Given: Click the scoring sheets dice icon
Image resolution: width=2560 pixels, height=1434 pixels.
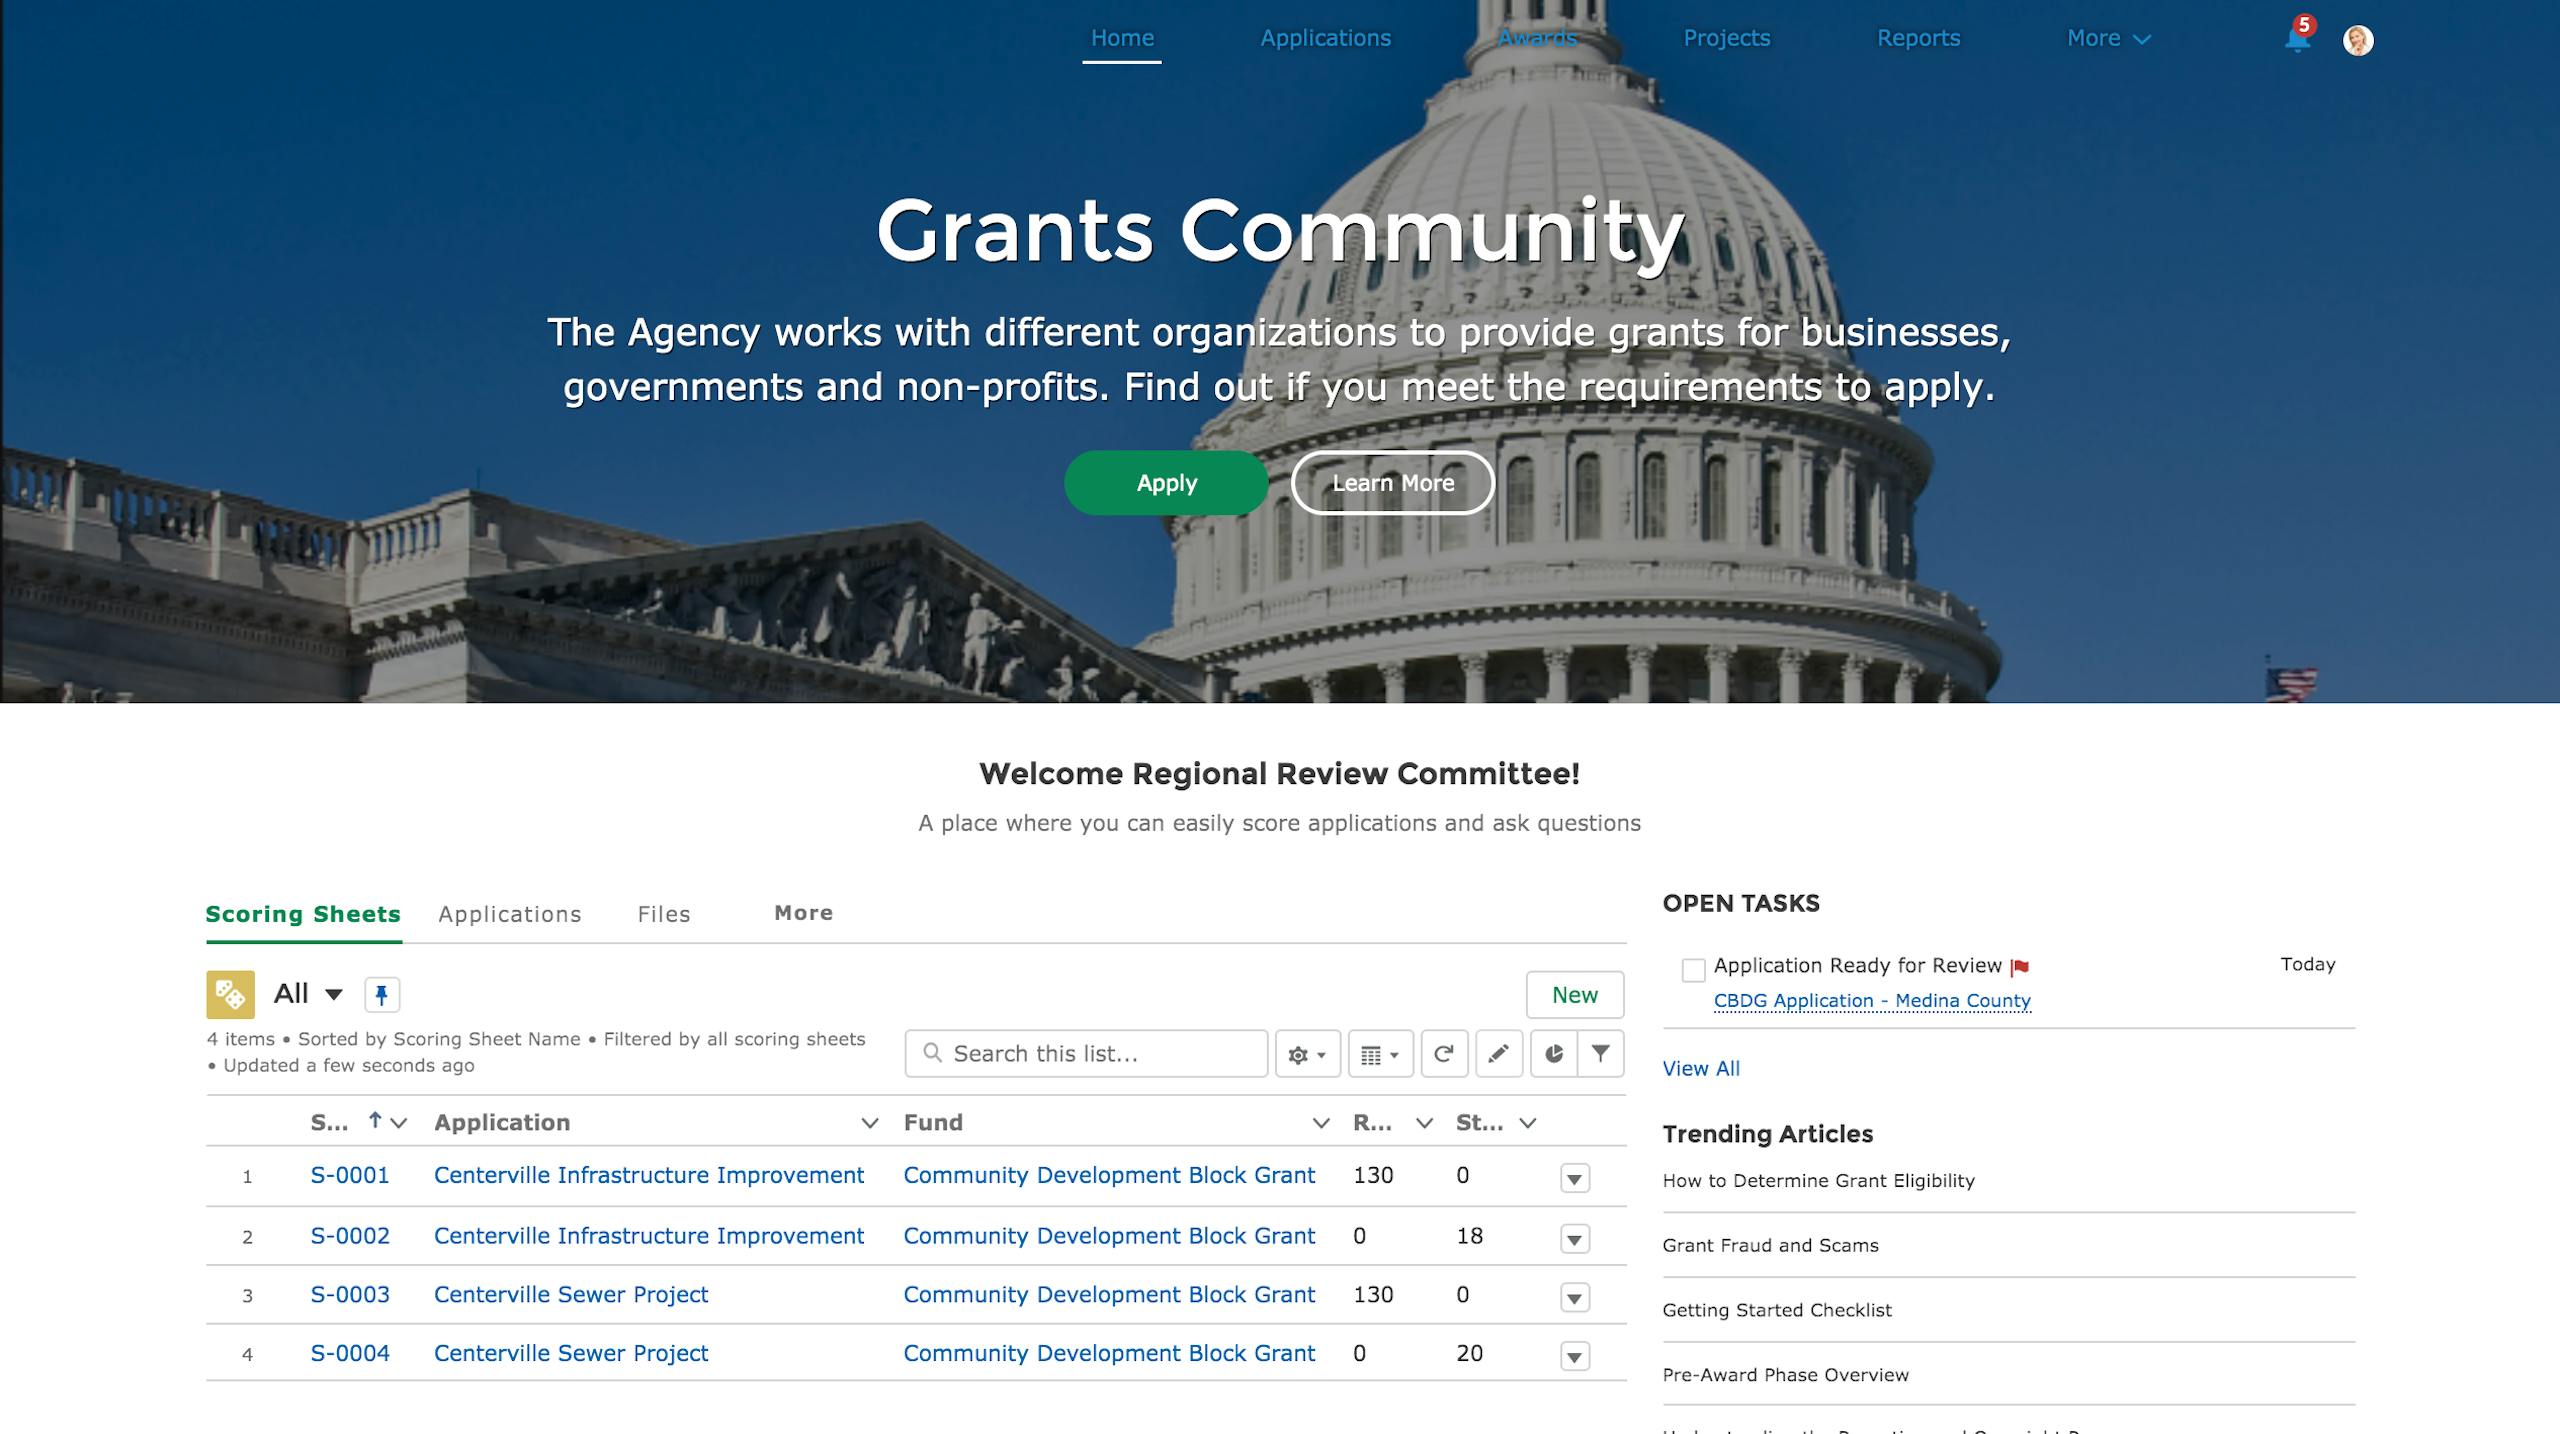Looking at the screenshot, I should click(230, 994).
